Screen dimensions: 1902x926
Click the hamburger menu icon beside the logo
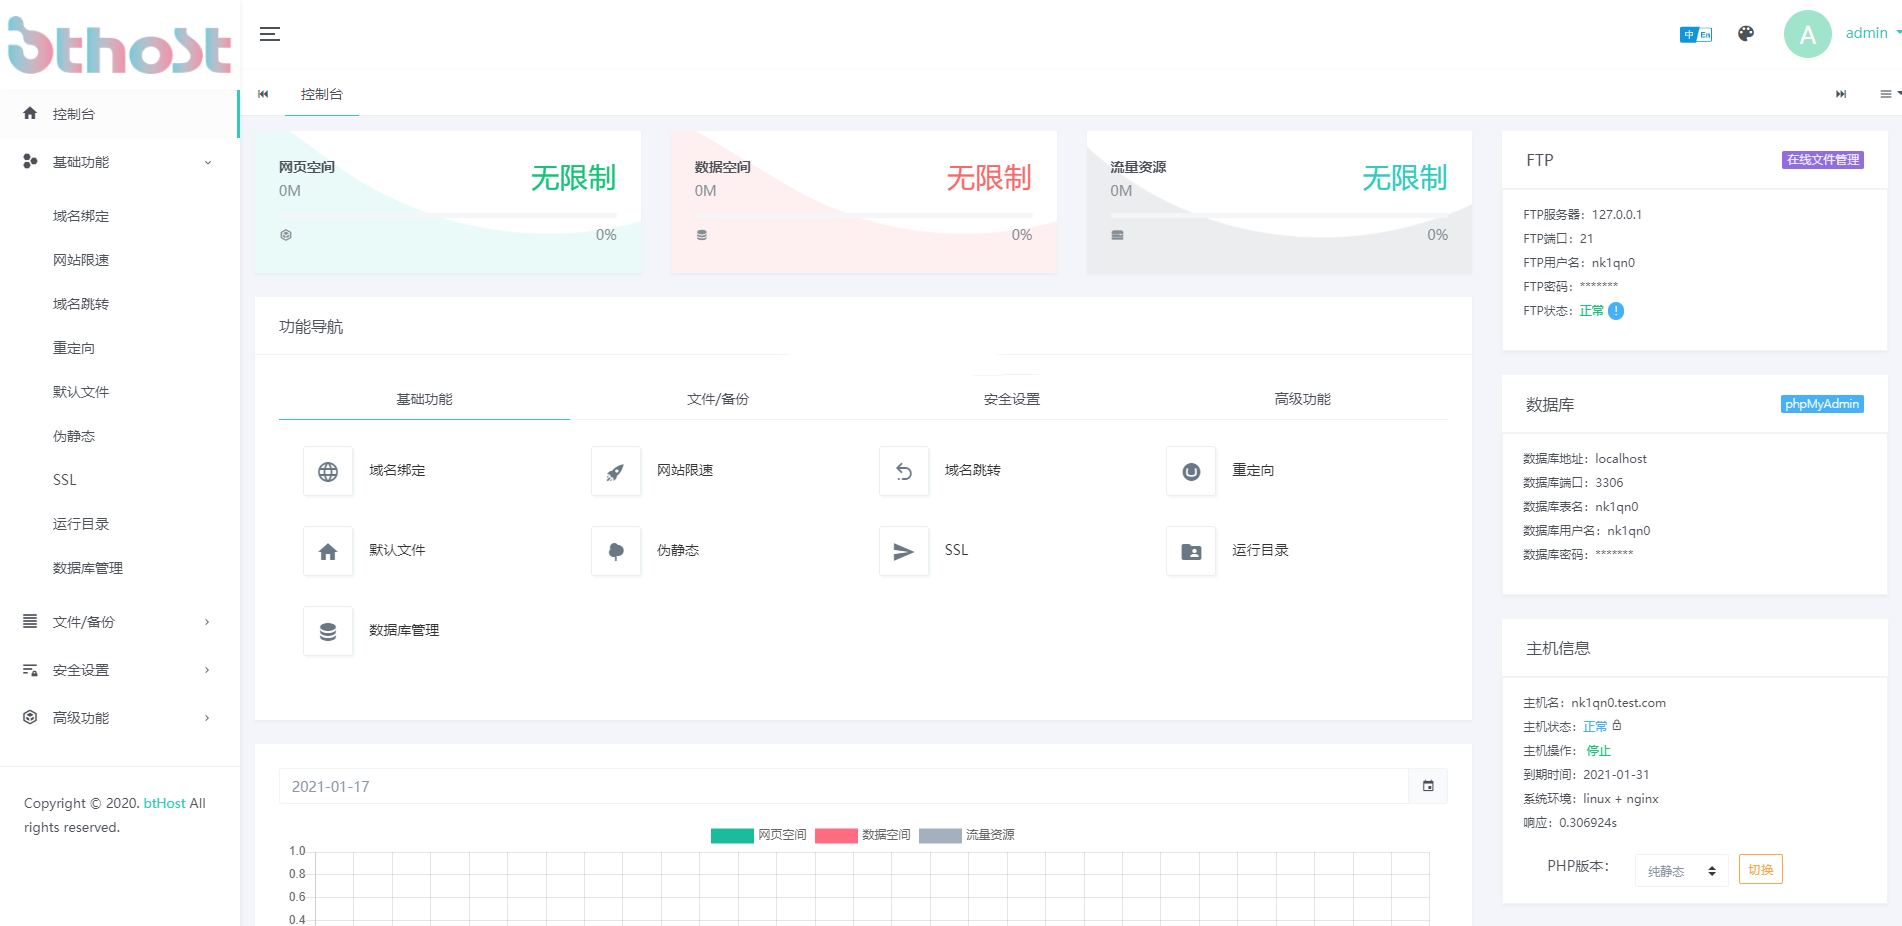tap(269, 33)
